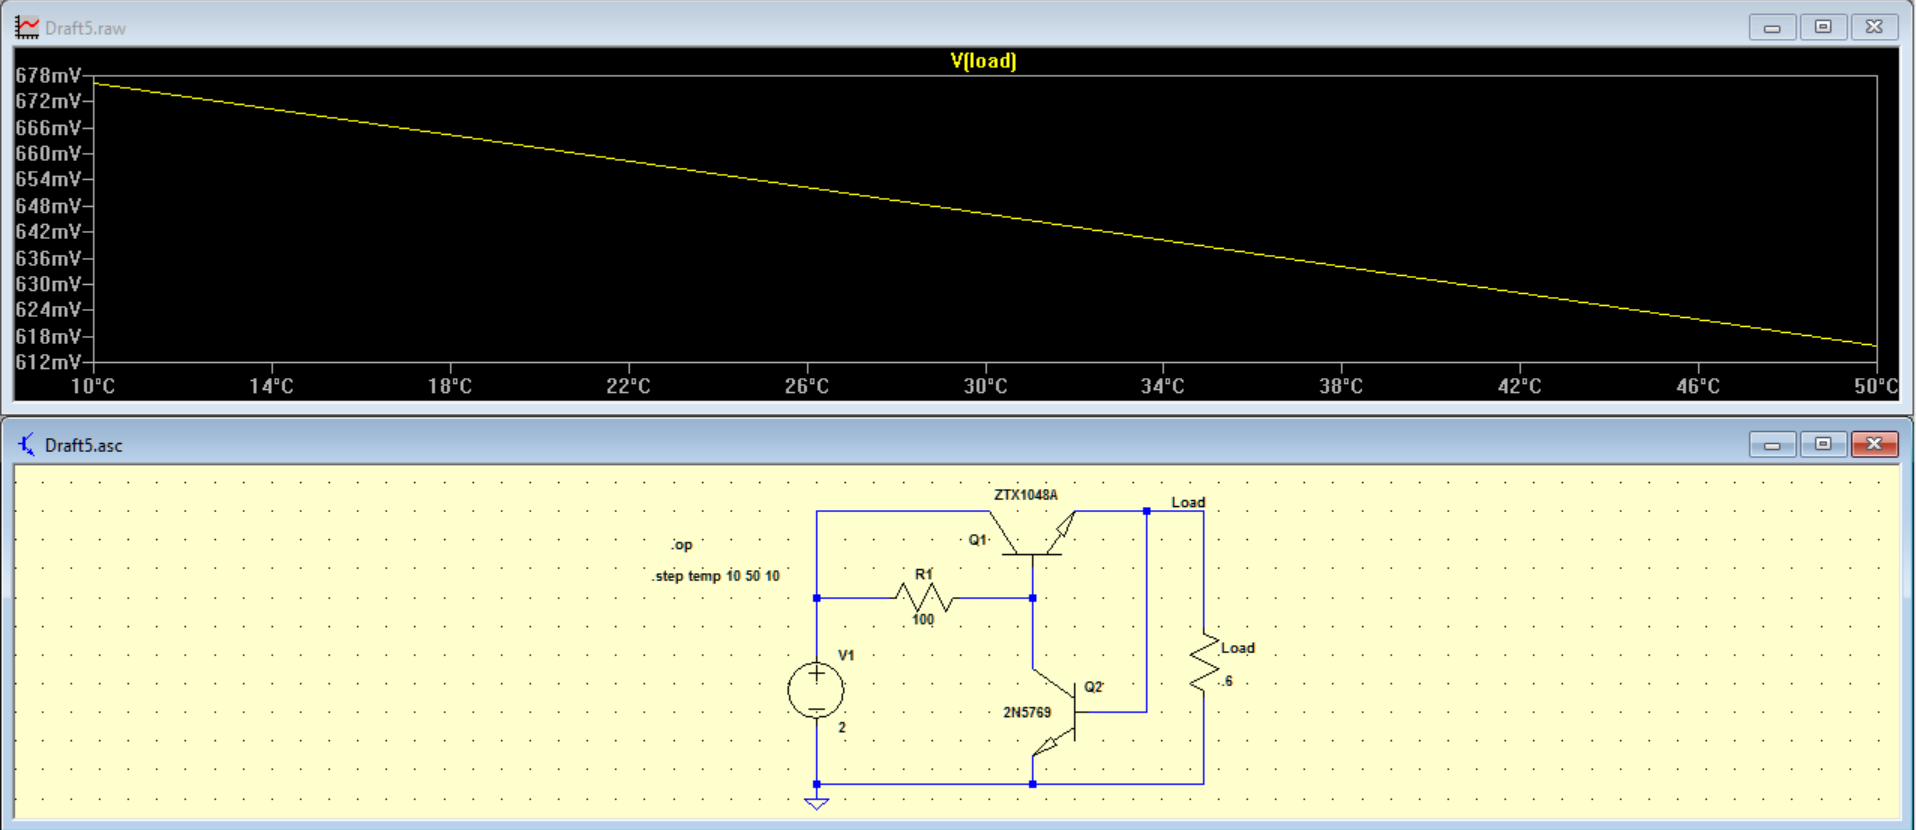The height and width of the screenshot is (830, 1916).
Task: Click the ZTX1048A model label
Action: 1025,495
